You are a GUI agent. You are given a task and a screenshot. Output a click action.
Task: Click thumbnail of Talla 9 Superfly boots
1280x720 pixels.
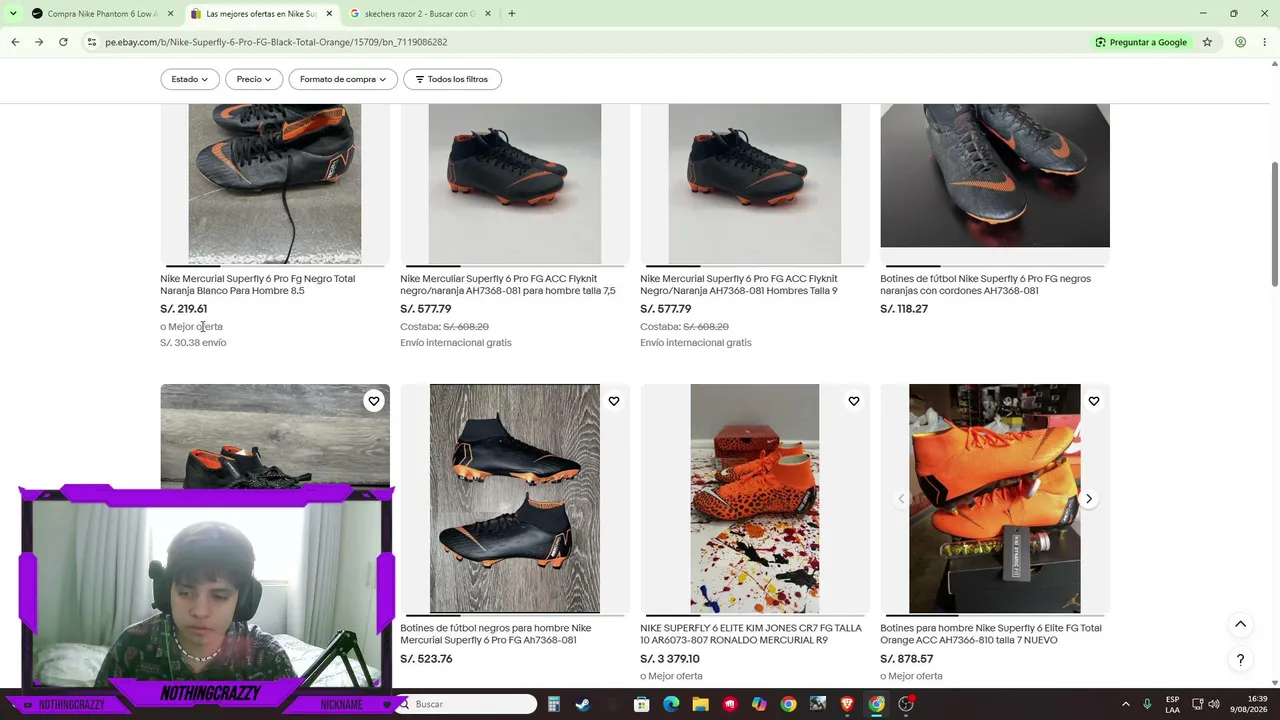755,184
